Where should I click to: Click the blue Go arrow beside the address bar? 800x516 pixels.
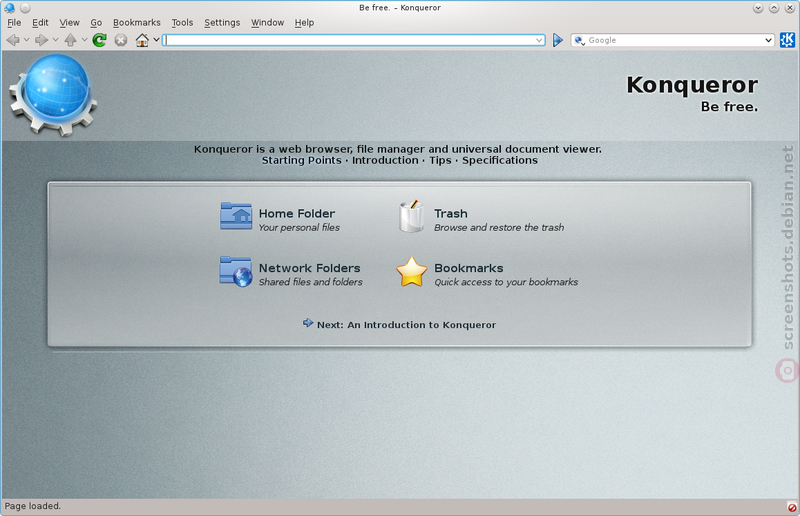(558, 40)
